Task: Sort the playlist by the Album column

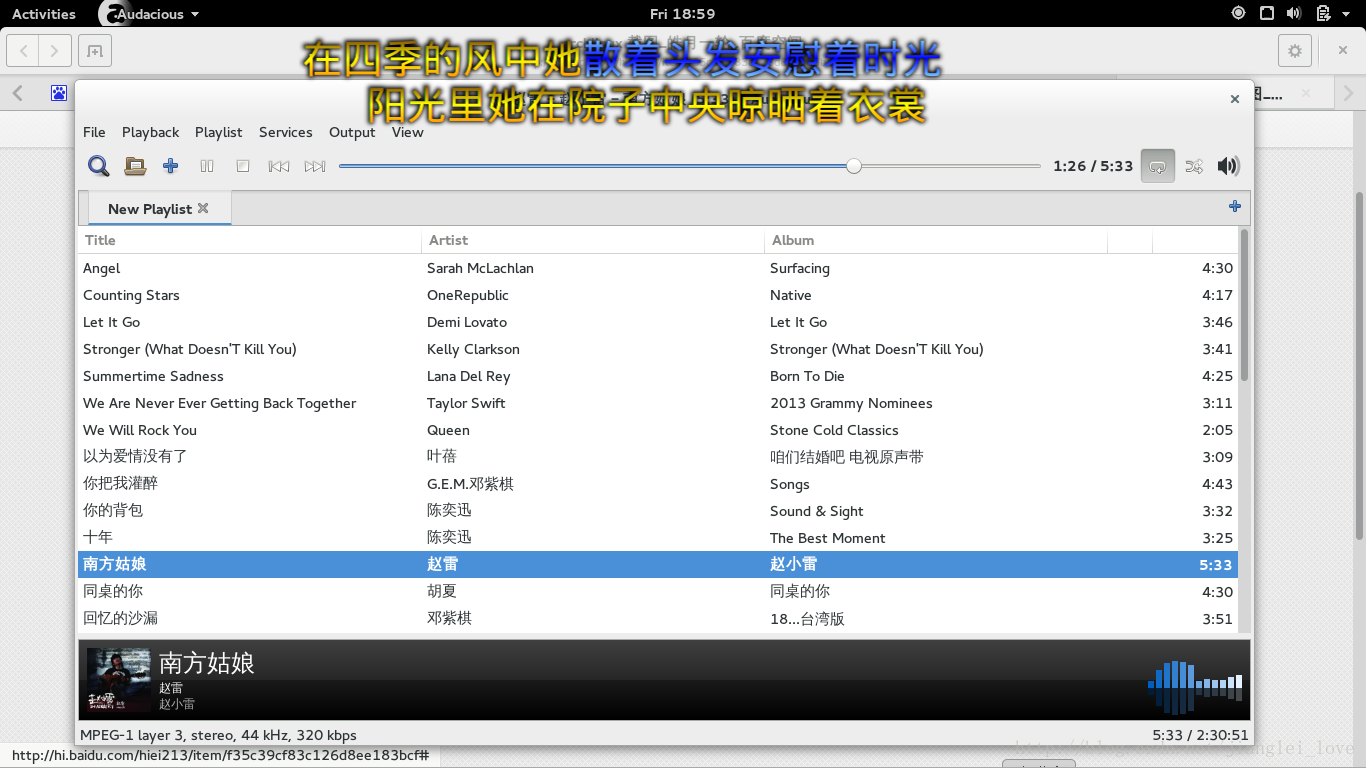Action: [x=936, y=240]
